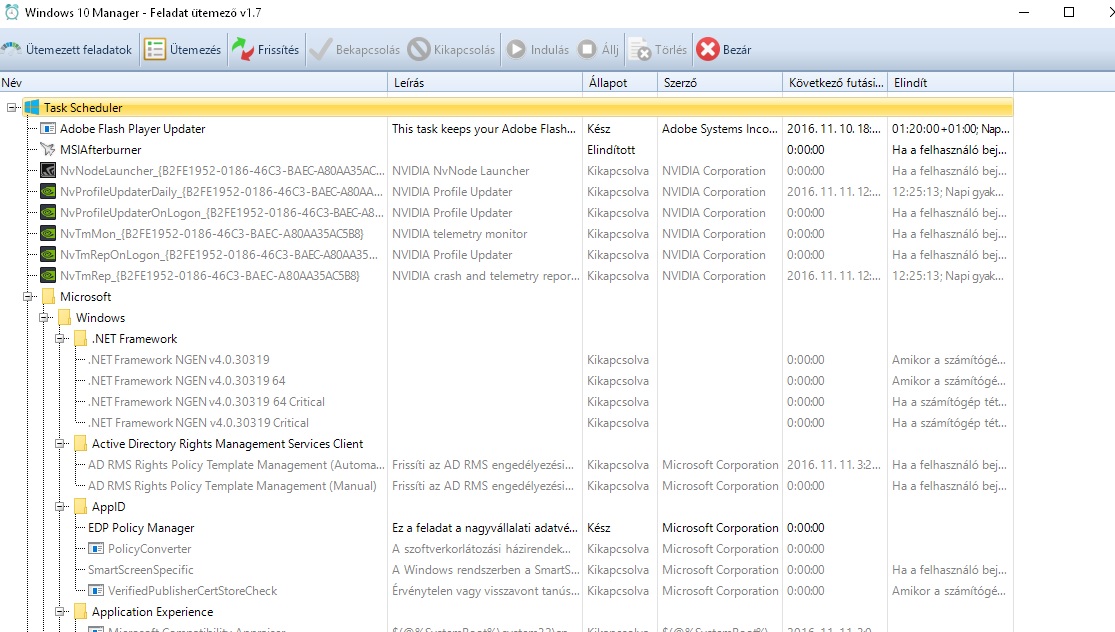Select .NET Framework NGEN v4.0.30319 64 task
Screen dimensions: 1115x632
pyautogui.click(x=186, y=381)
